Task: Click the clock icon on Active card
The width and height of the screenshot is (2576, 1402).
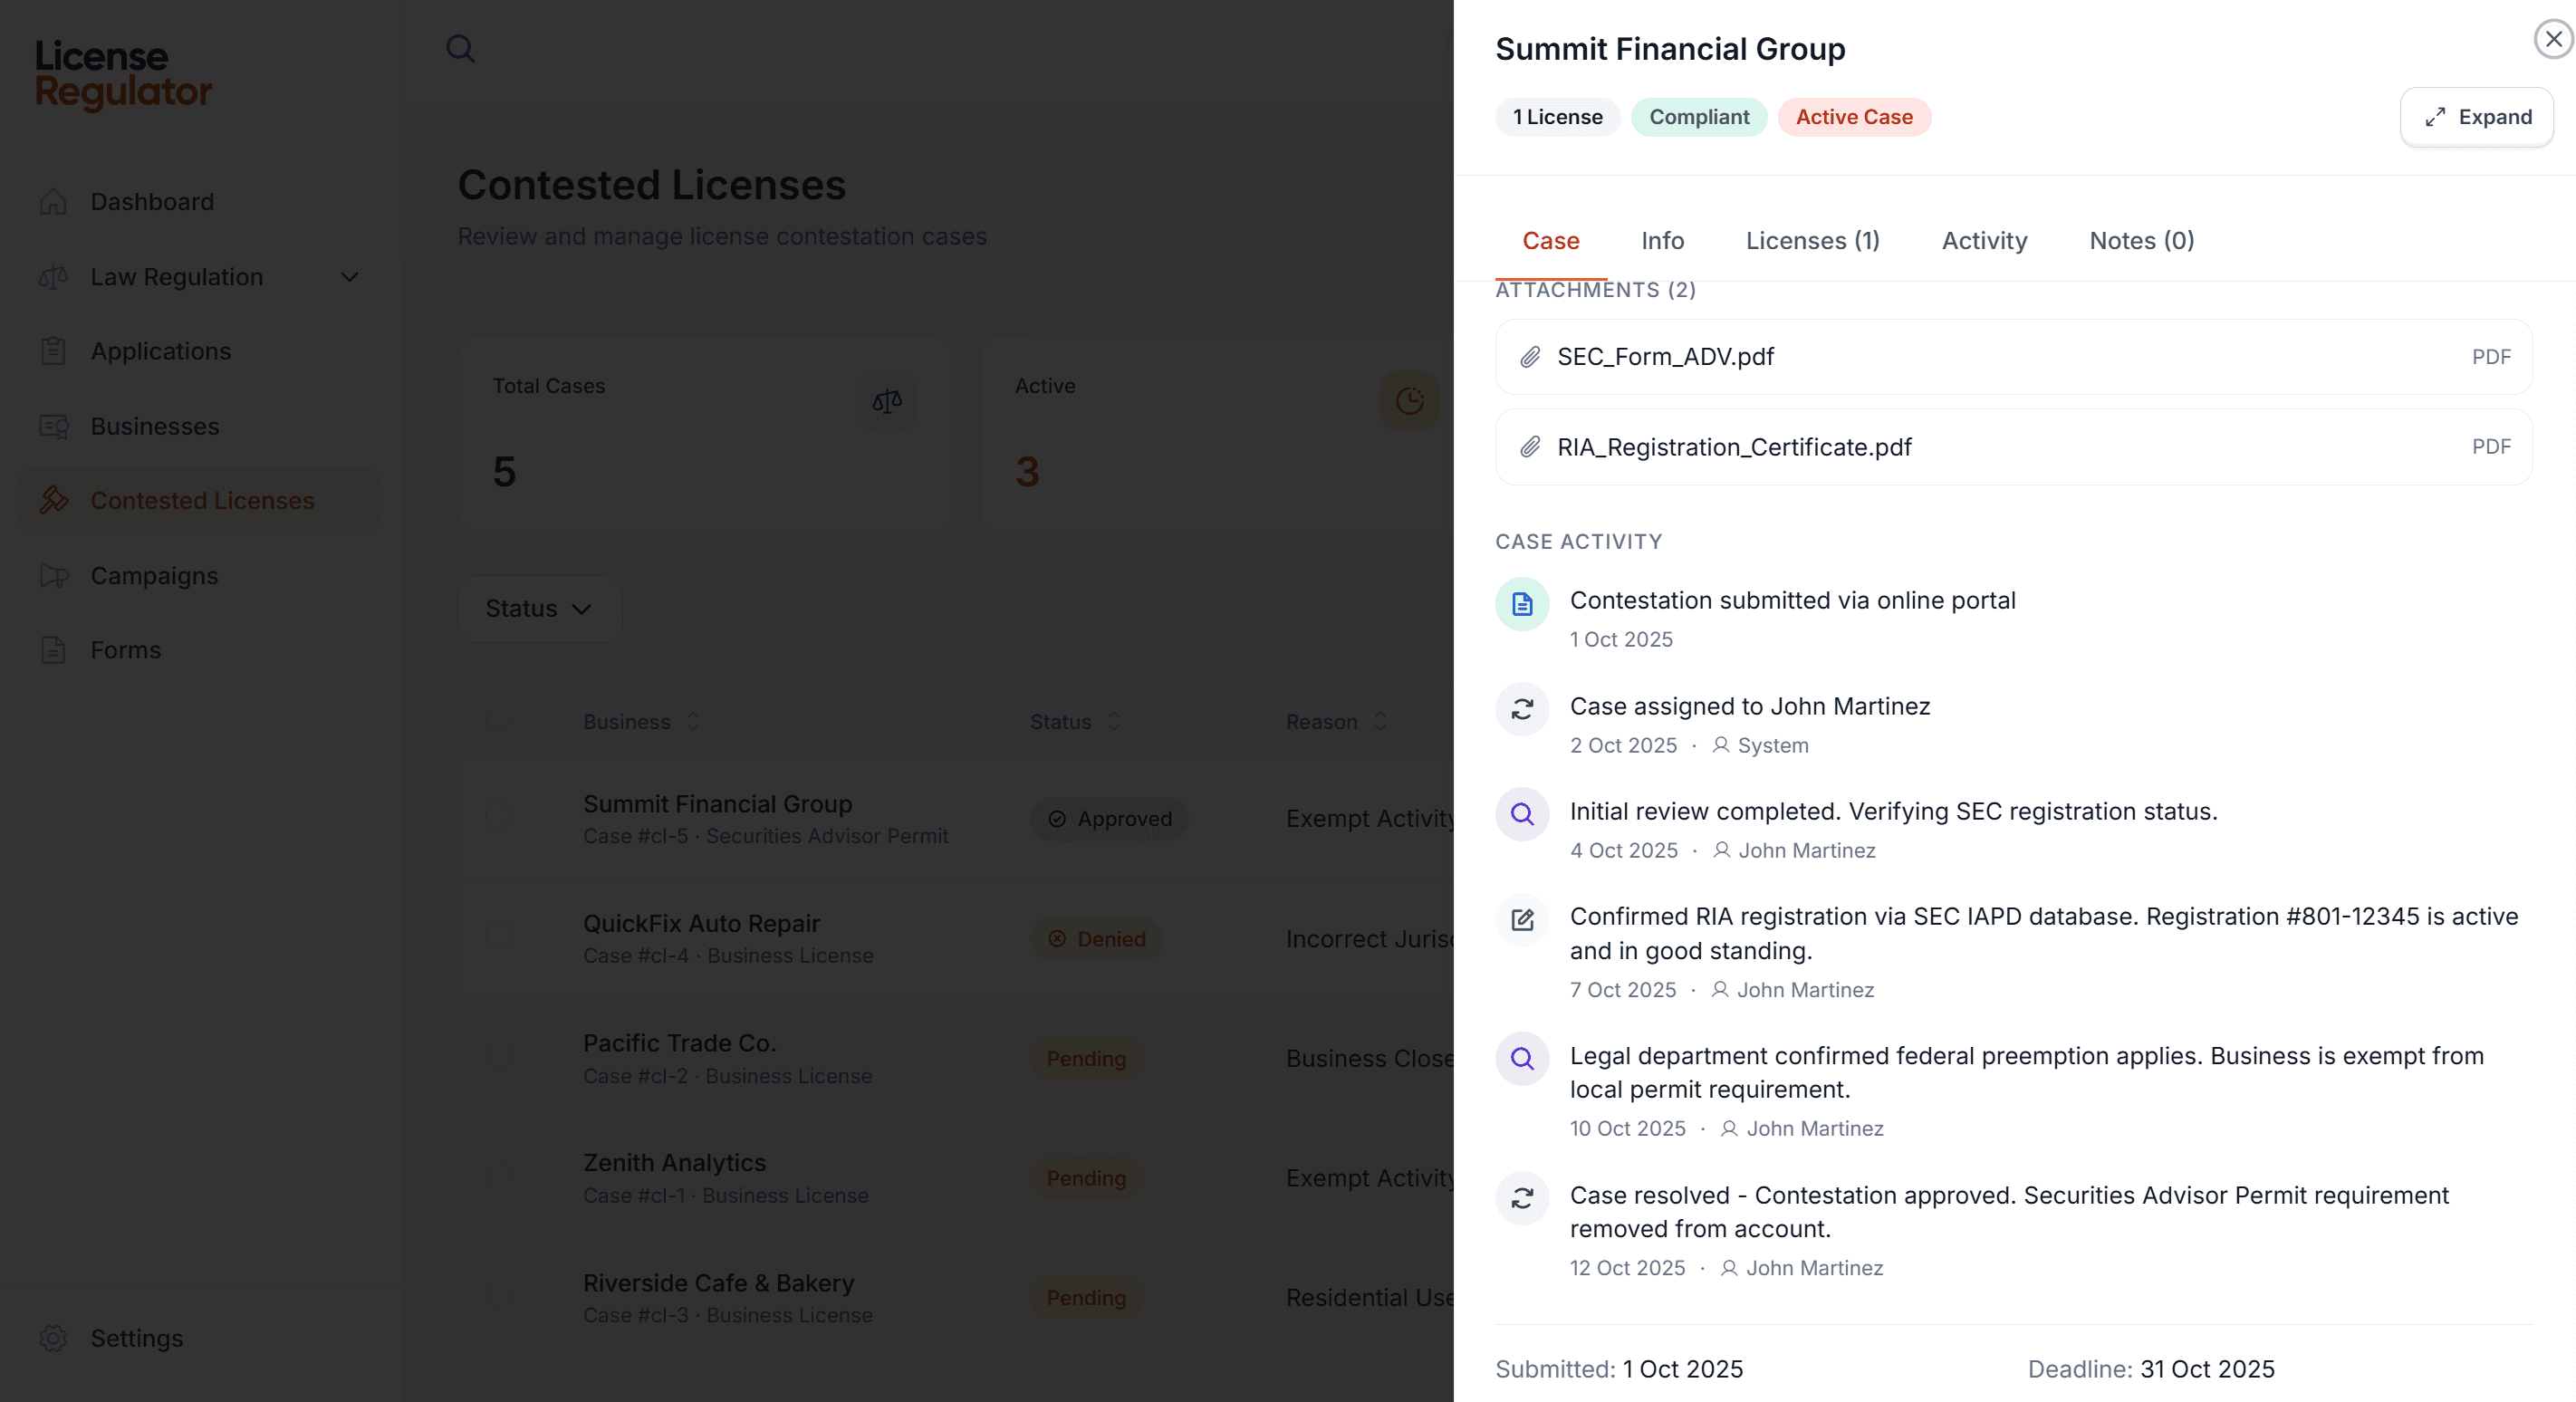Action: coord(1409,401)
